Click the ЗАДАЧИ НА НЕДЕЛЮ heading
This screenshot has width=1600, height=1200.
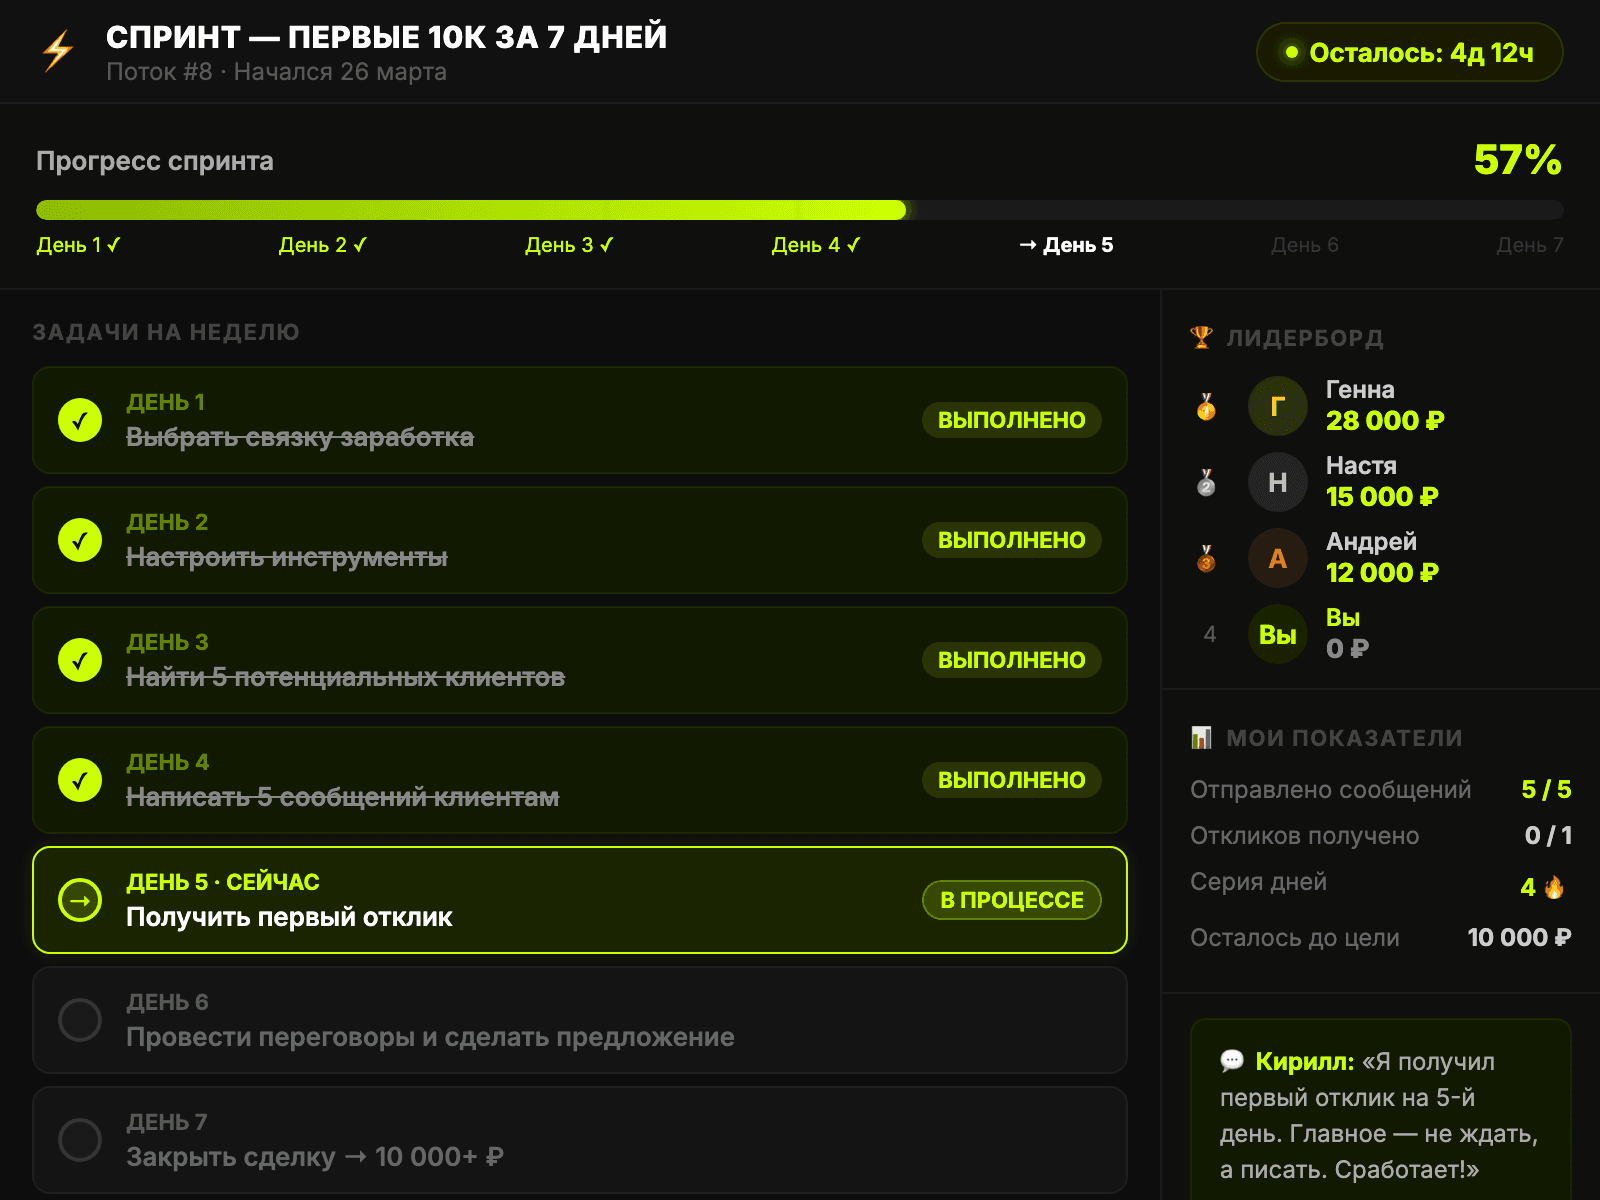click(x=166, y=332)
